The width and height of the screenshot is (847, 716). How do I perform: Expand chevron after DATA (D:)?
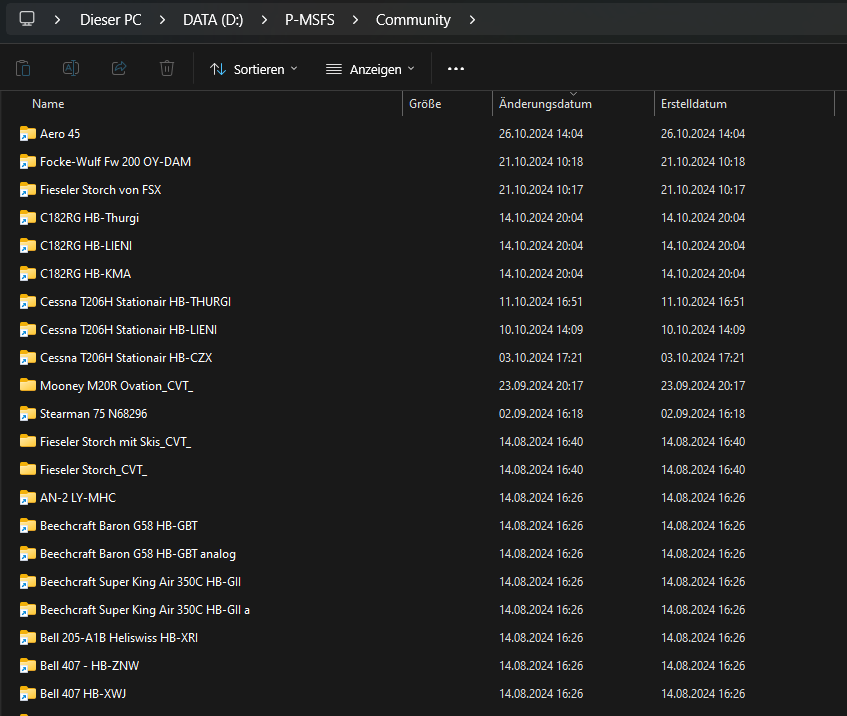tap(264, 20)
